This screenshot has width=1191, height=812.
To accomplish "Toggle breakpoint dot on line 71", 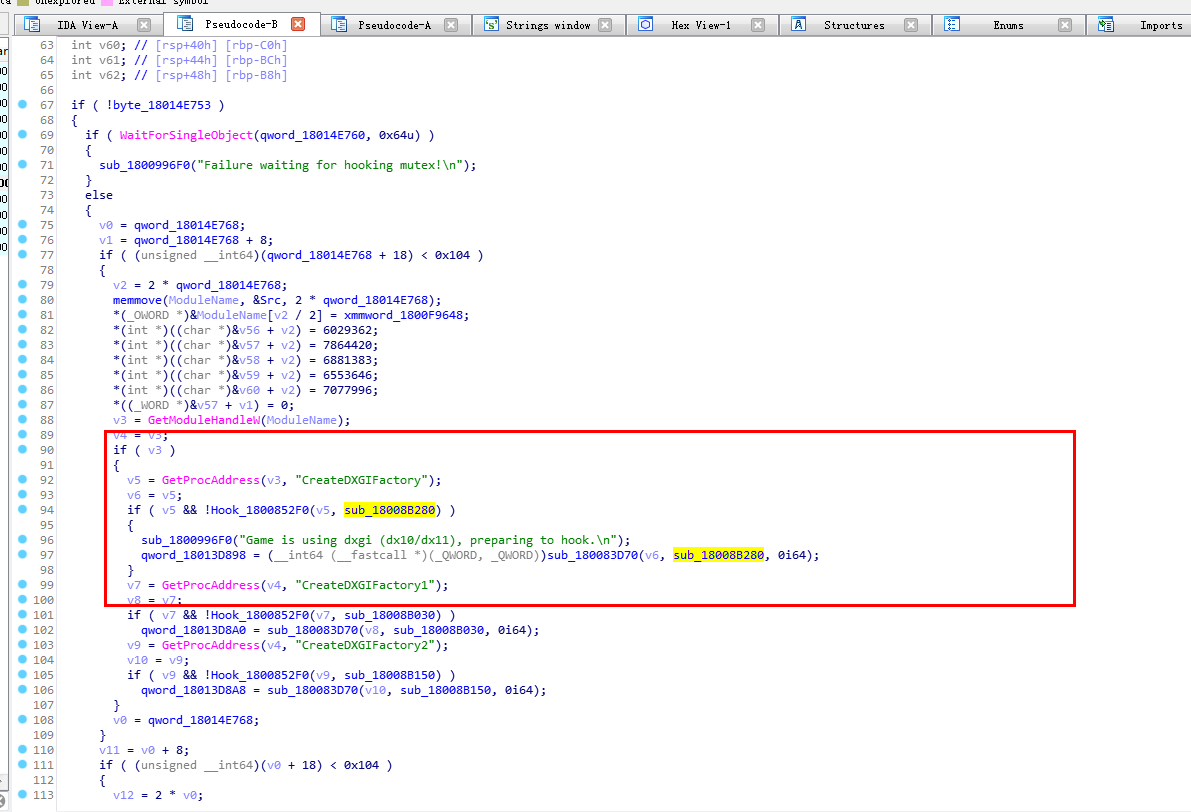I will tap(23, 164).
